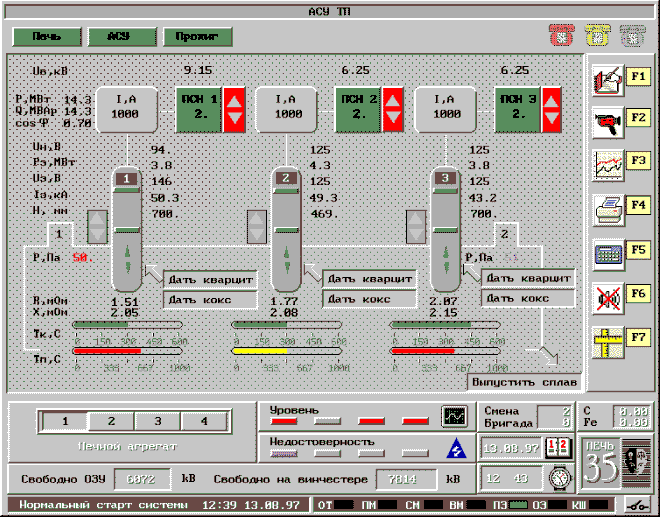The height and width of the screenshot is (517, 660).
Task: Mute sound with the F6 speaker icon
Action: coord(606,297)
